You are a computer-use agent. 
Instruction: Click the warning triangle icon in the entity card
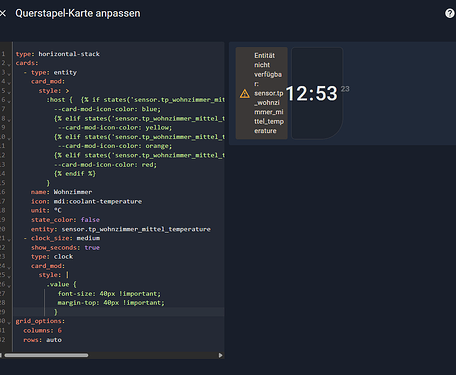point(245,94)
